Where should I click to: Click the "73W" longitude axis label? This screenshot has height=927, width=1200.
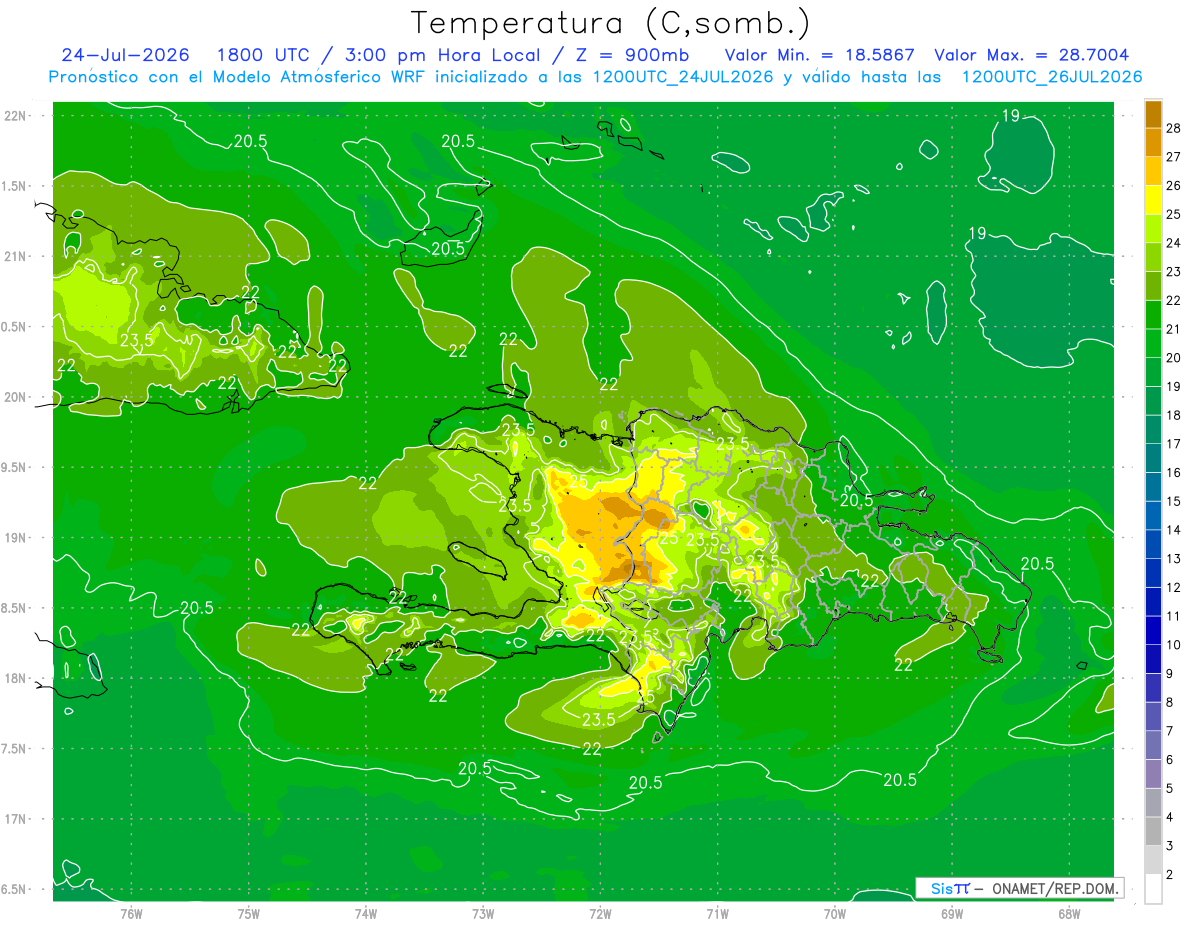pyautogui.click(x=483, y=914)
